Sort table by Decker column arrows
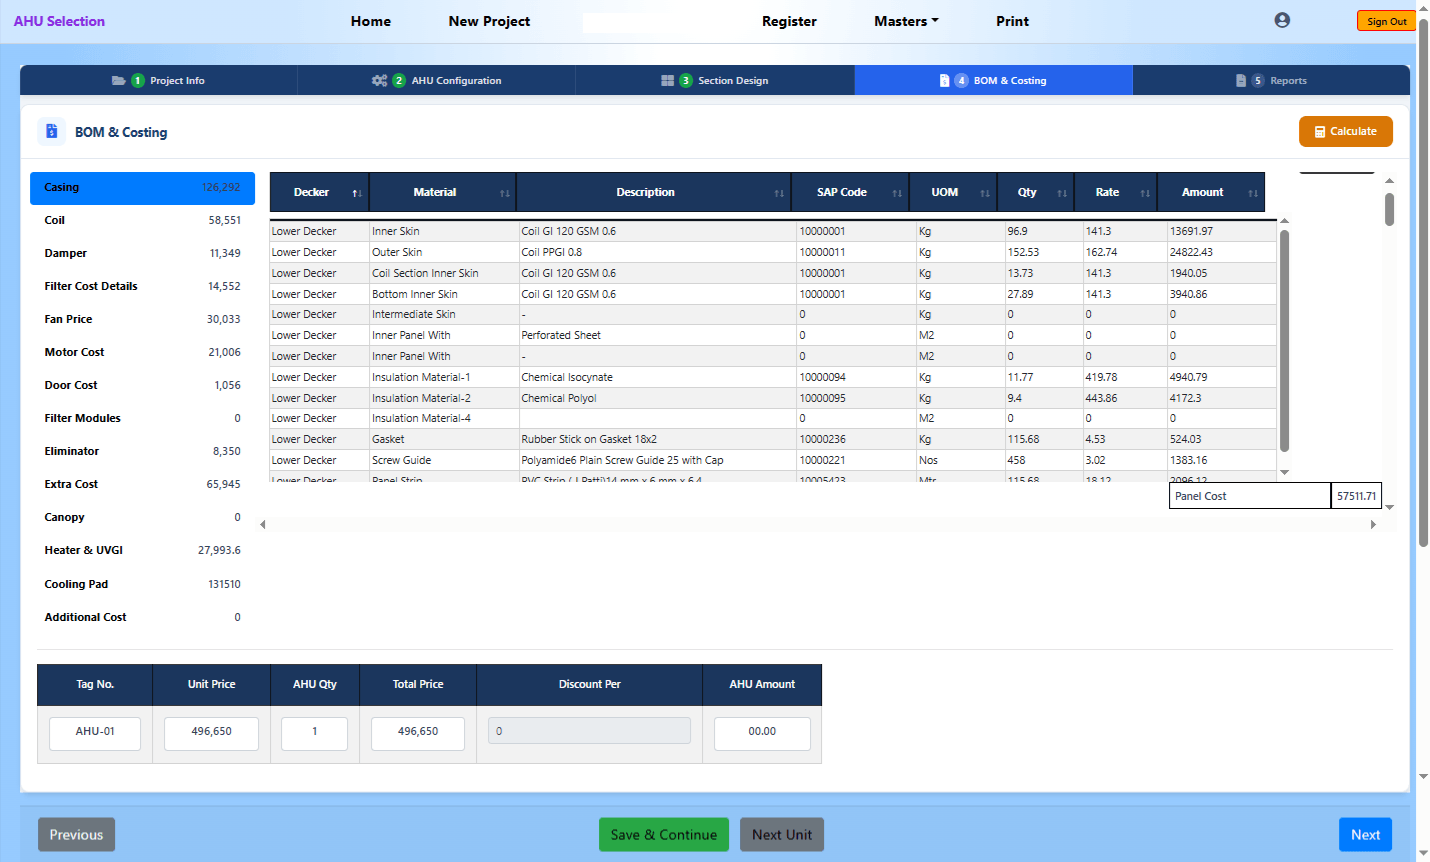Screen dimensions: 1430x862 point(357,193)
